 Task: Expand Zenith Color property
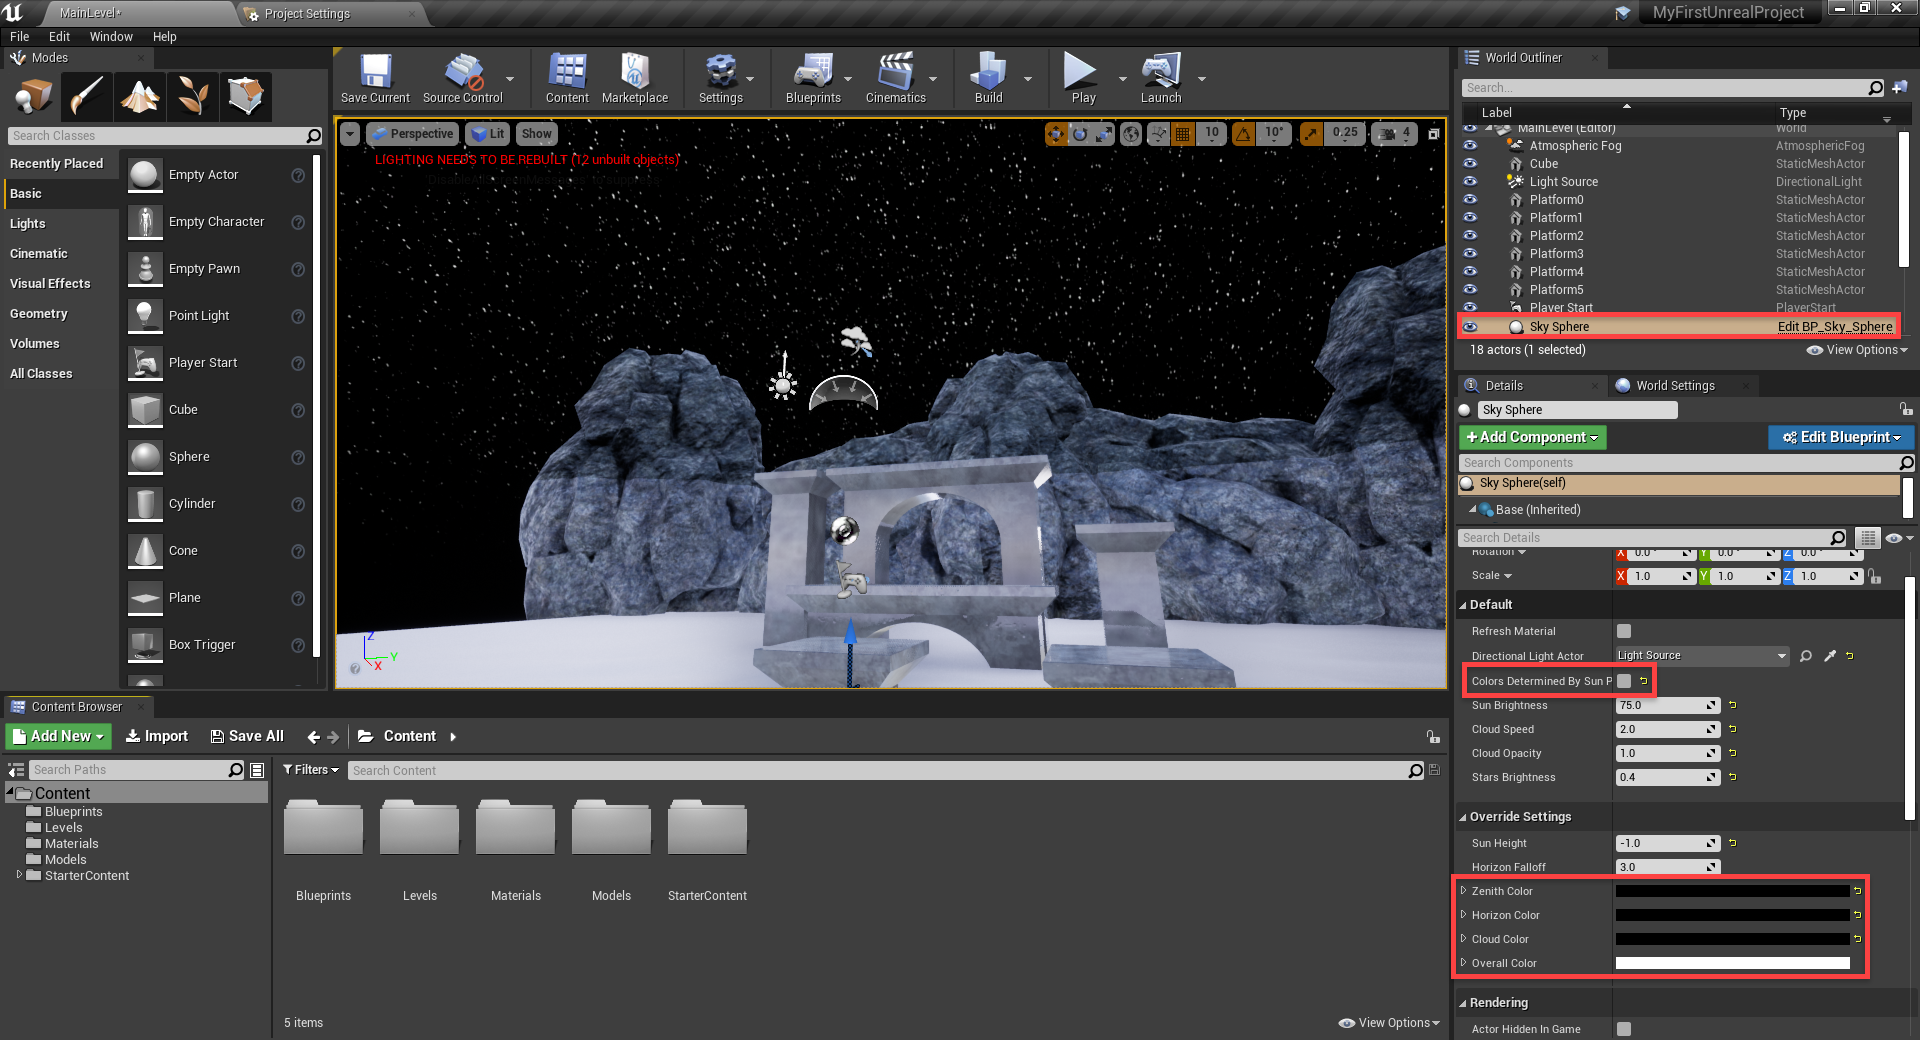coord(1463,890)
